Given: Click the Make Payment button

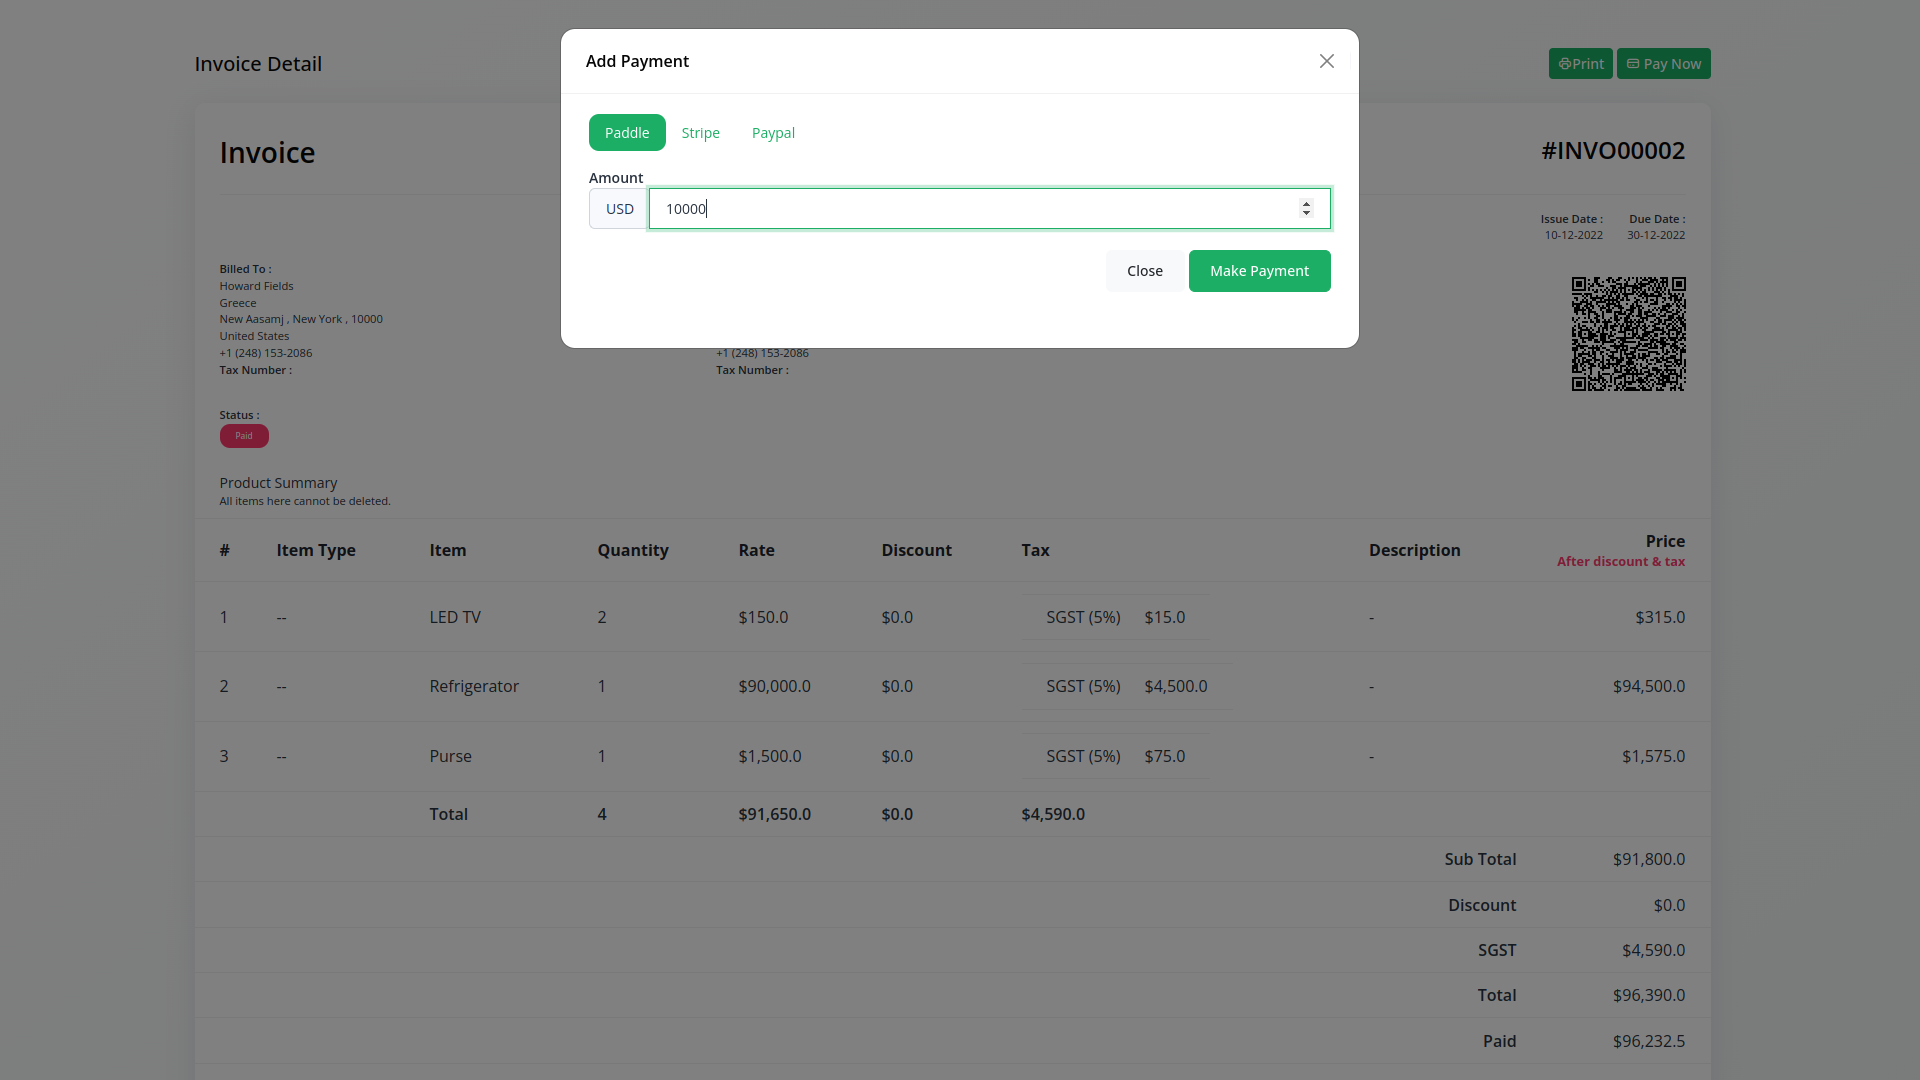Looking at the screenshot, I should tap(1259, 271).
